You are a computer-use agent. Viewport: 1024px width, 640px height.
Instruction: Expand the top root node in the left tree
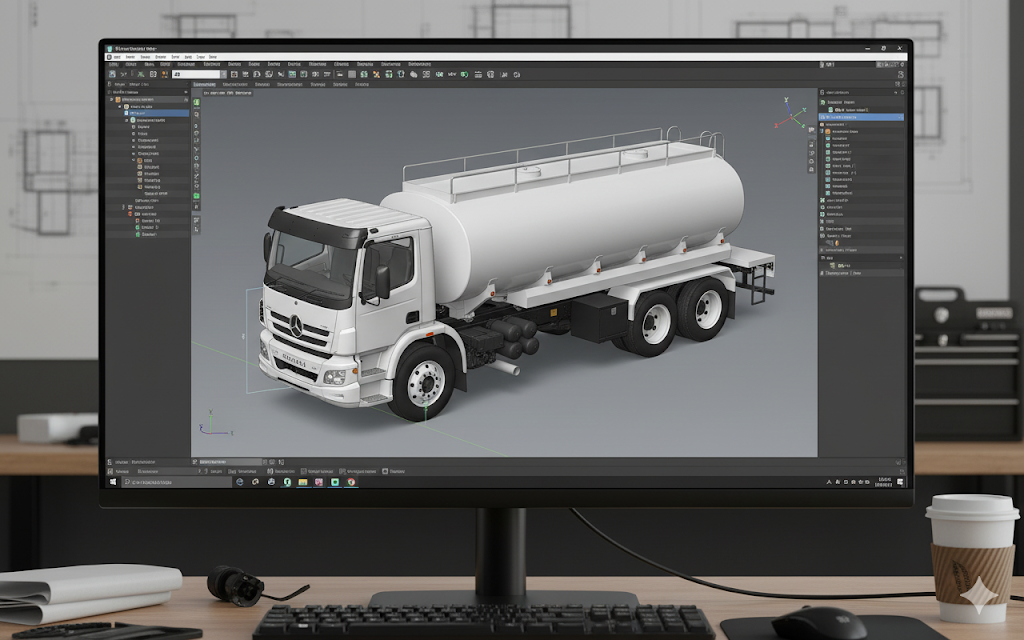(x=112, y=100)
